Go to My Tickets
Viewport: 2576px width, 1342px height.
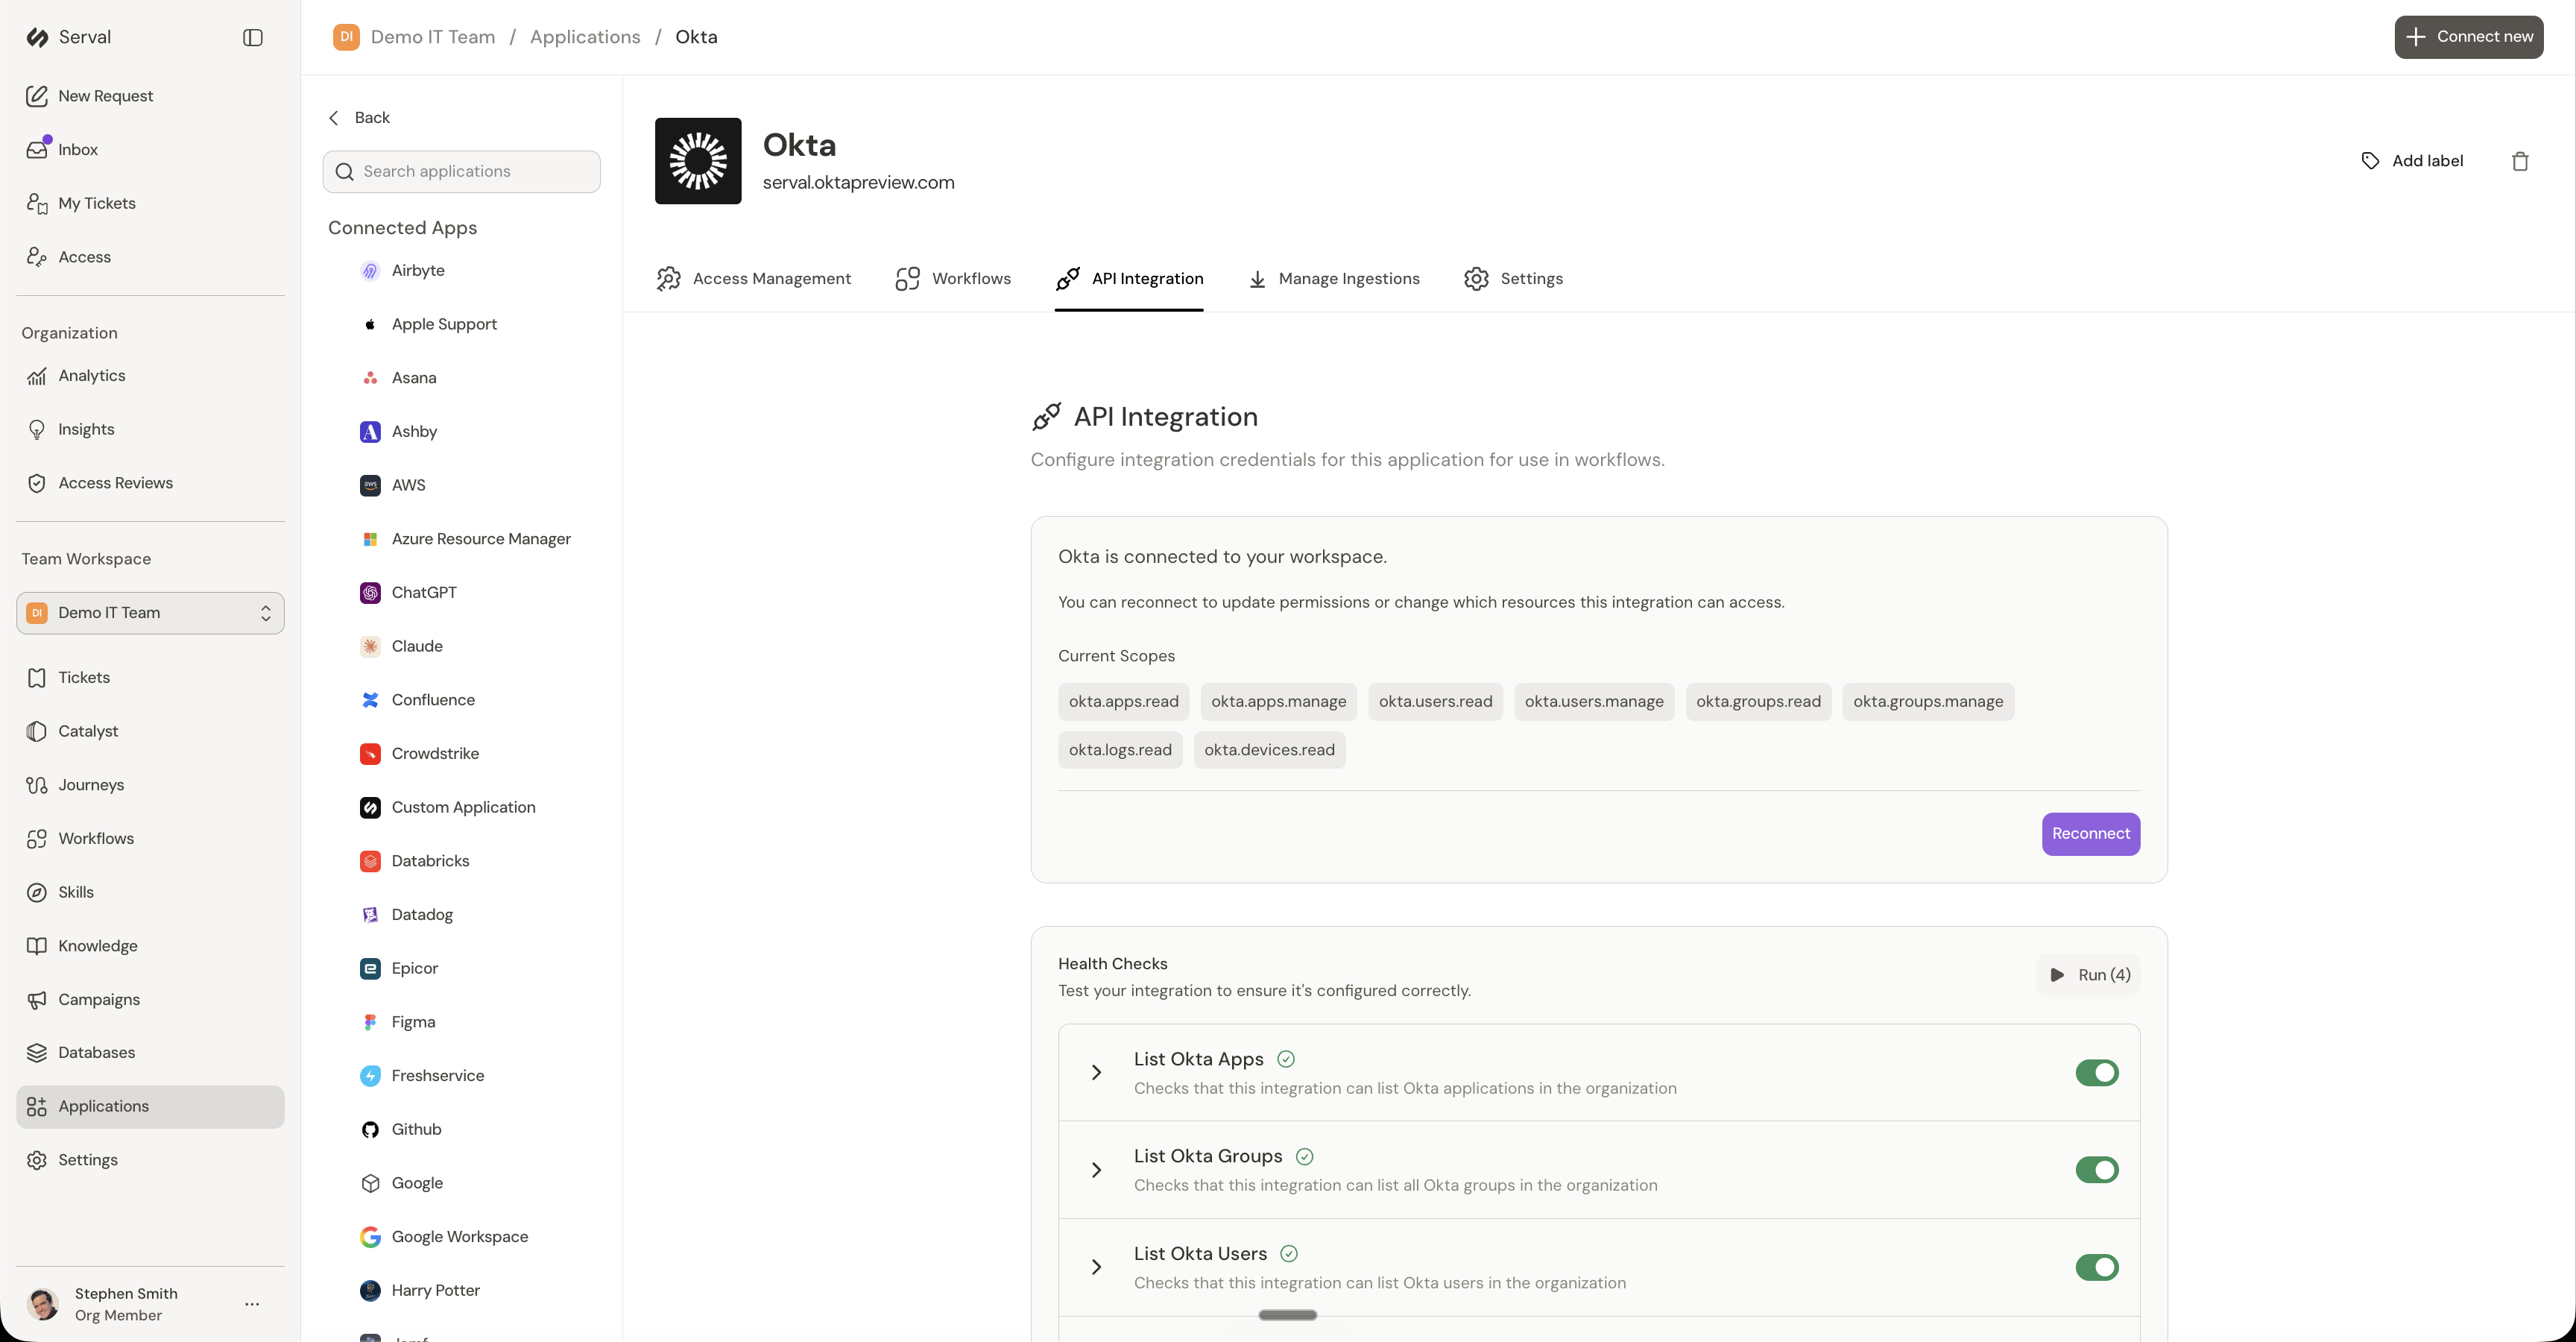point(150,203)
